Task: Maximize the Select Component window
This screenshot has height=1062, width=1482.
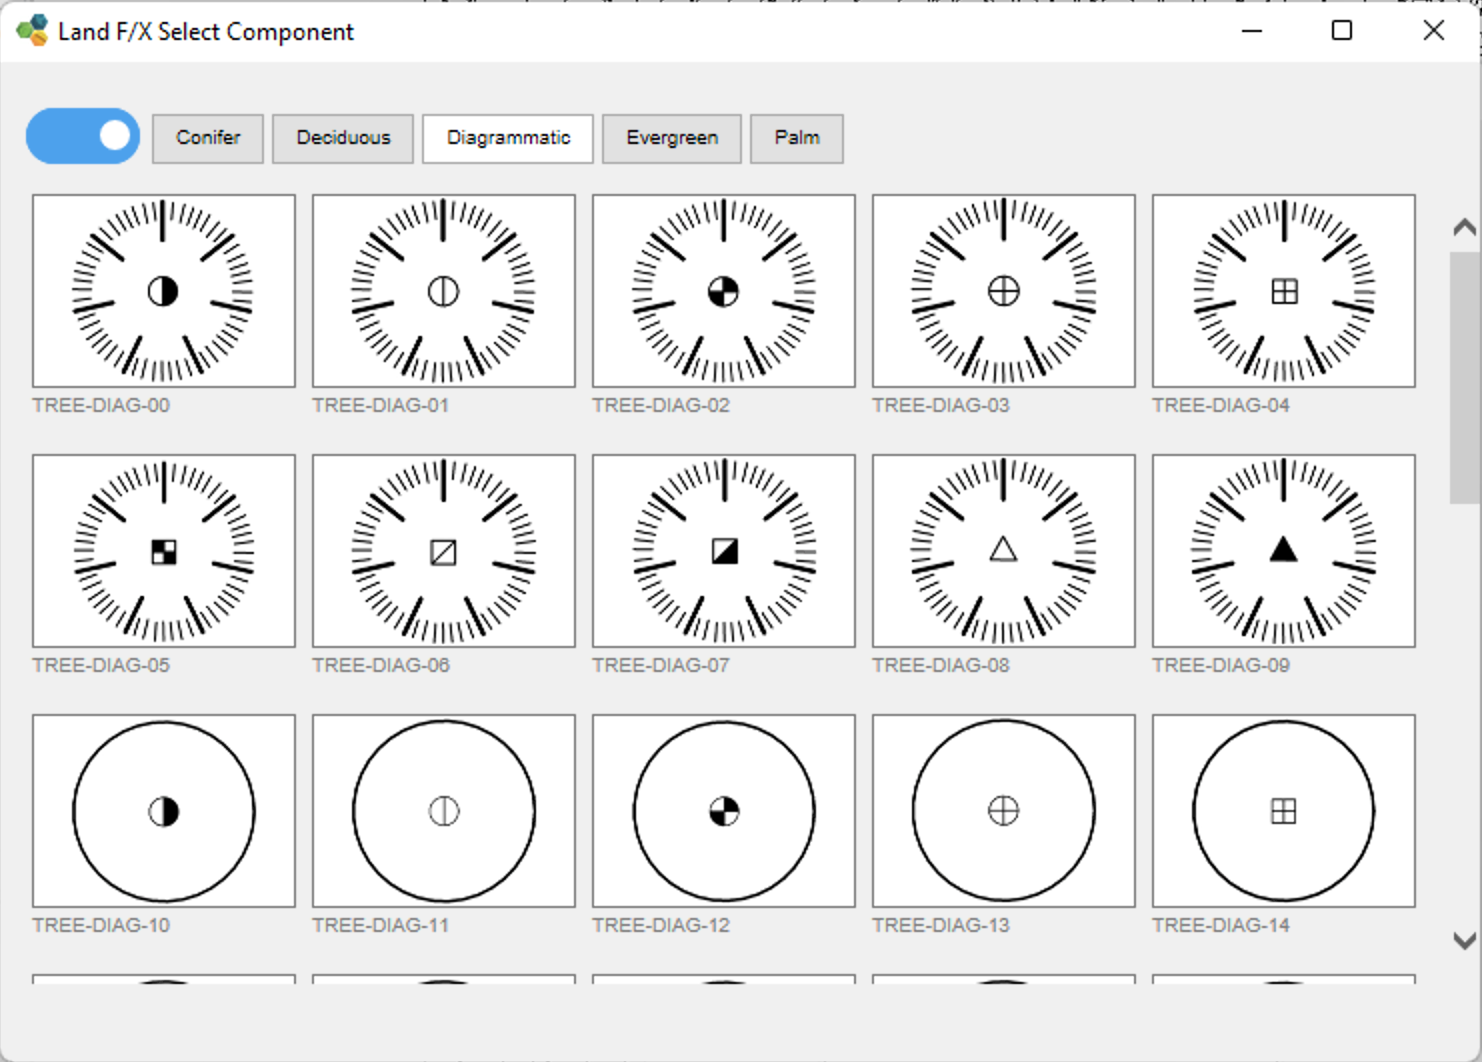Action: point(1342,31)
